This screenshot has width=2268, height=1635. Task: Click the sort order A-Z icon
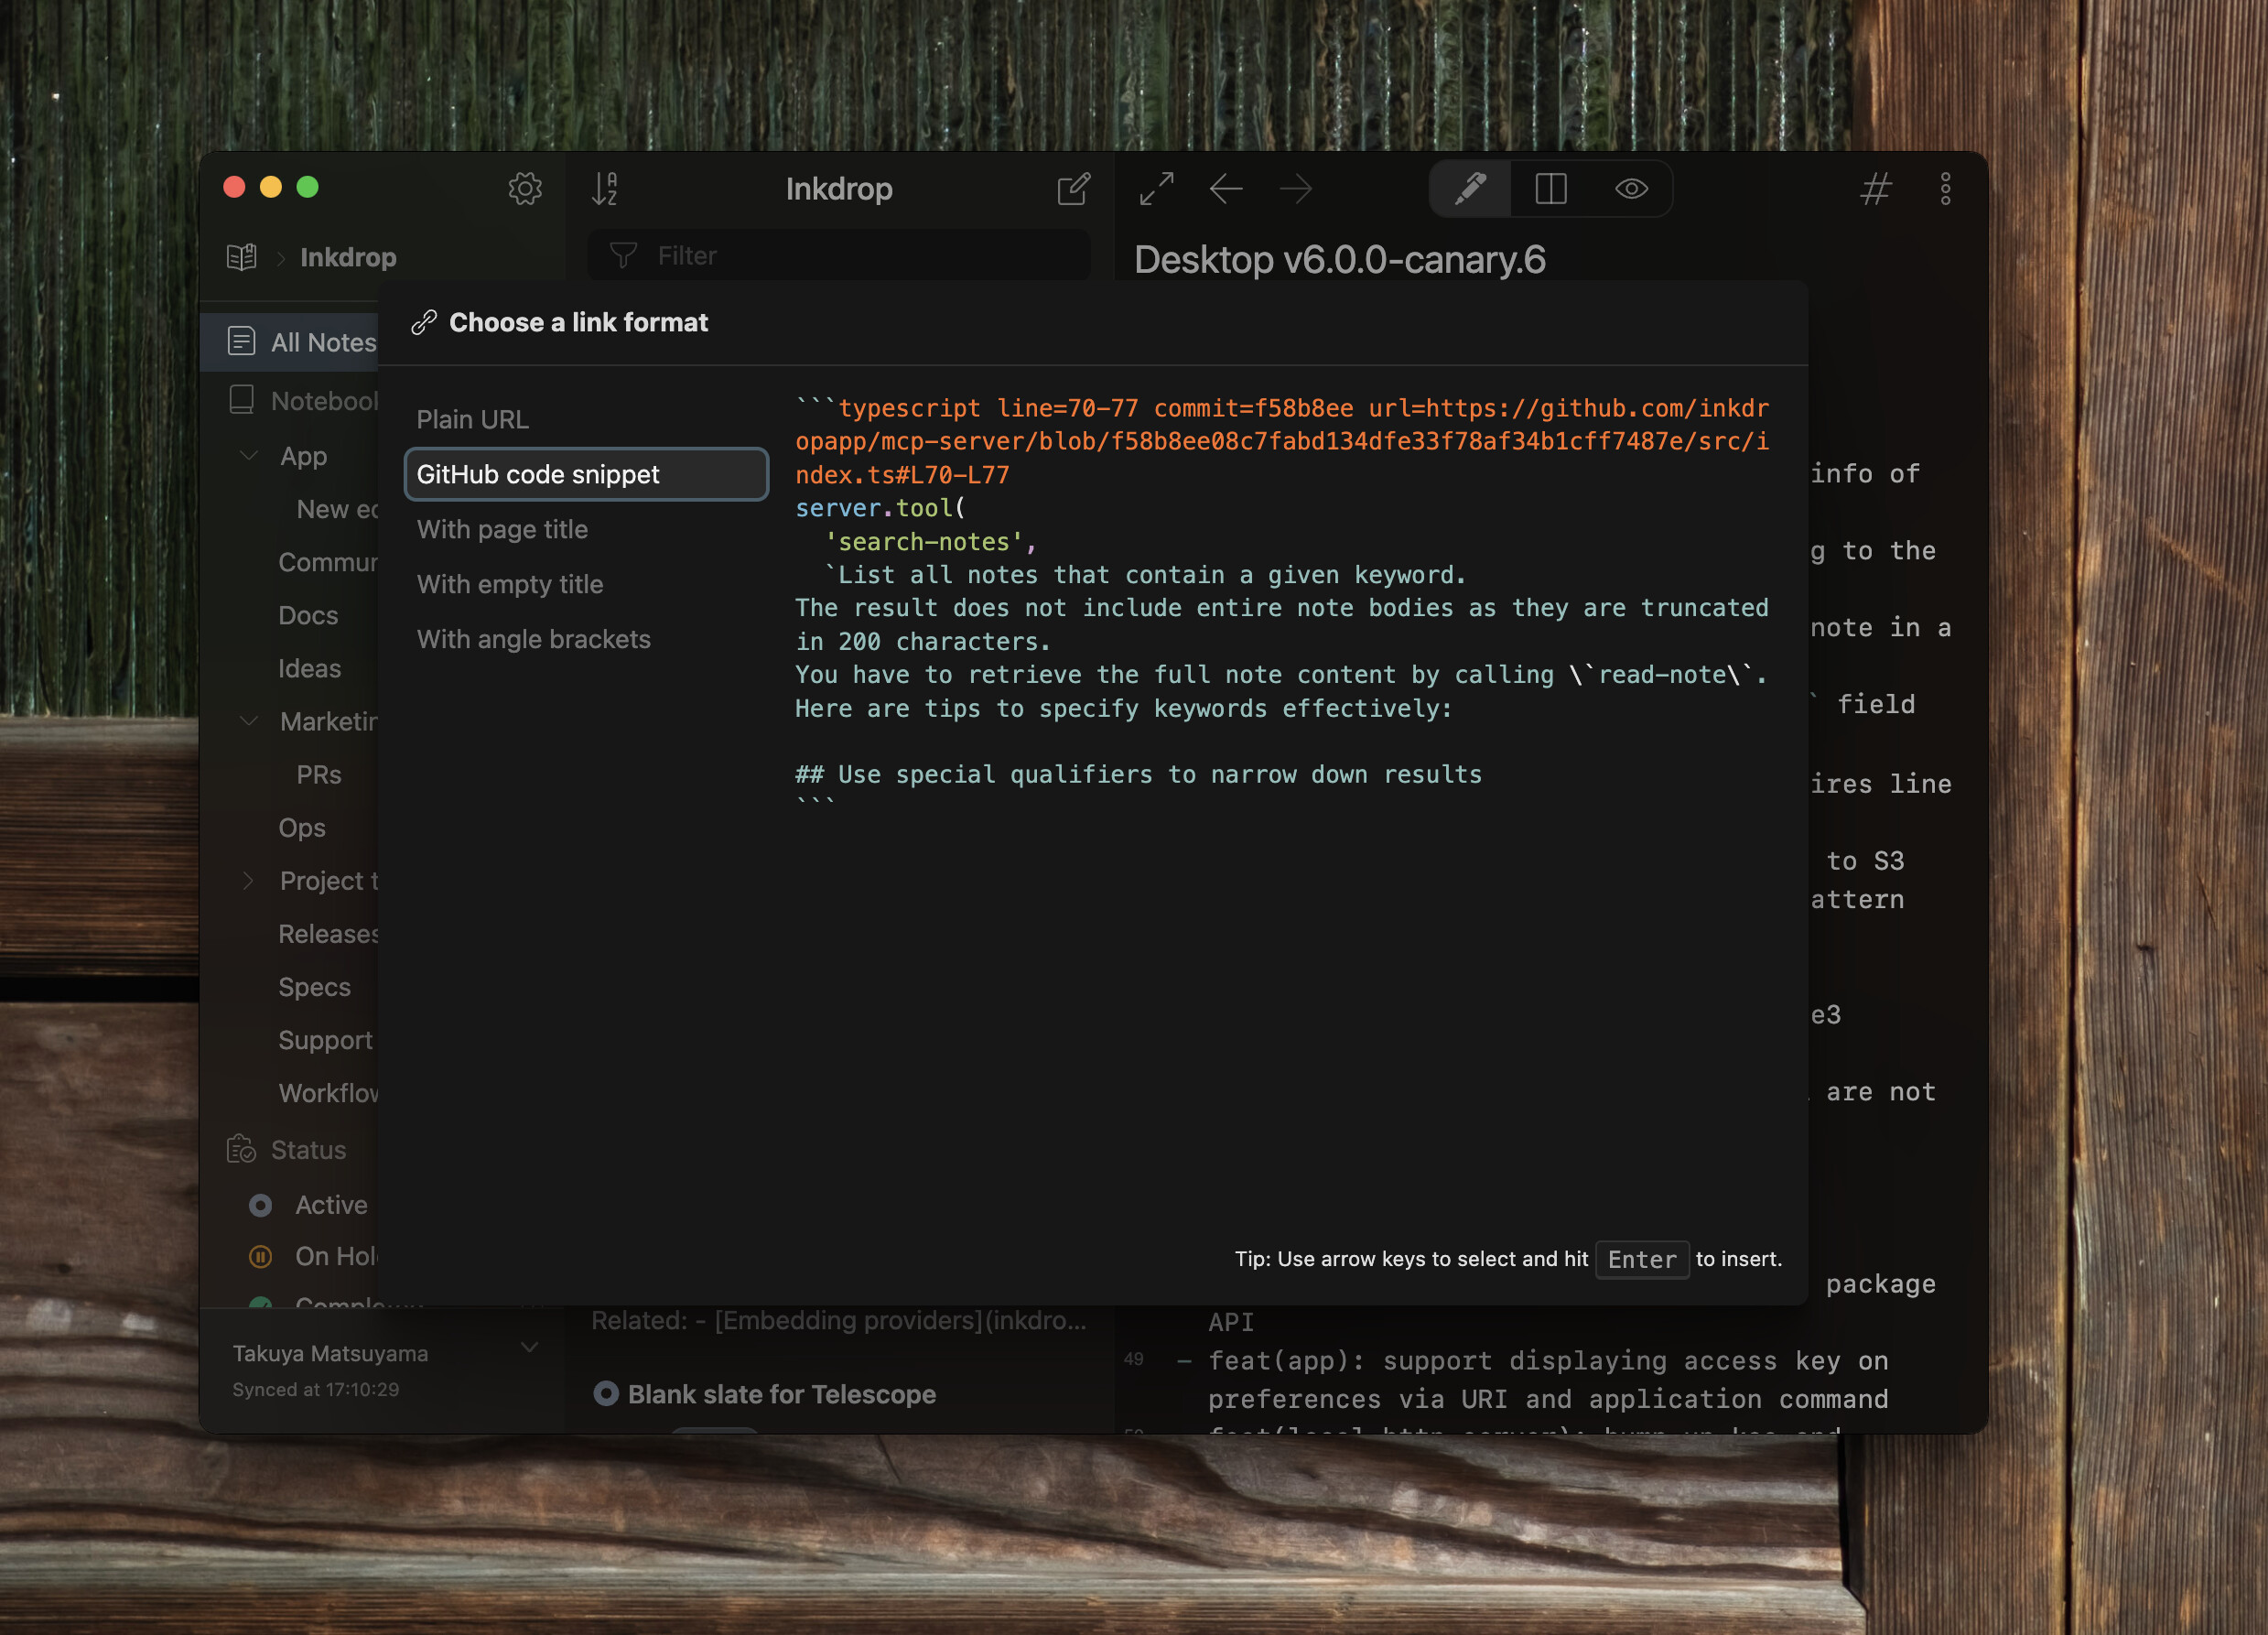pyautogui.click(x=605, y=188)
